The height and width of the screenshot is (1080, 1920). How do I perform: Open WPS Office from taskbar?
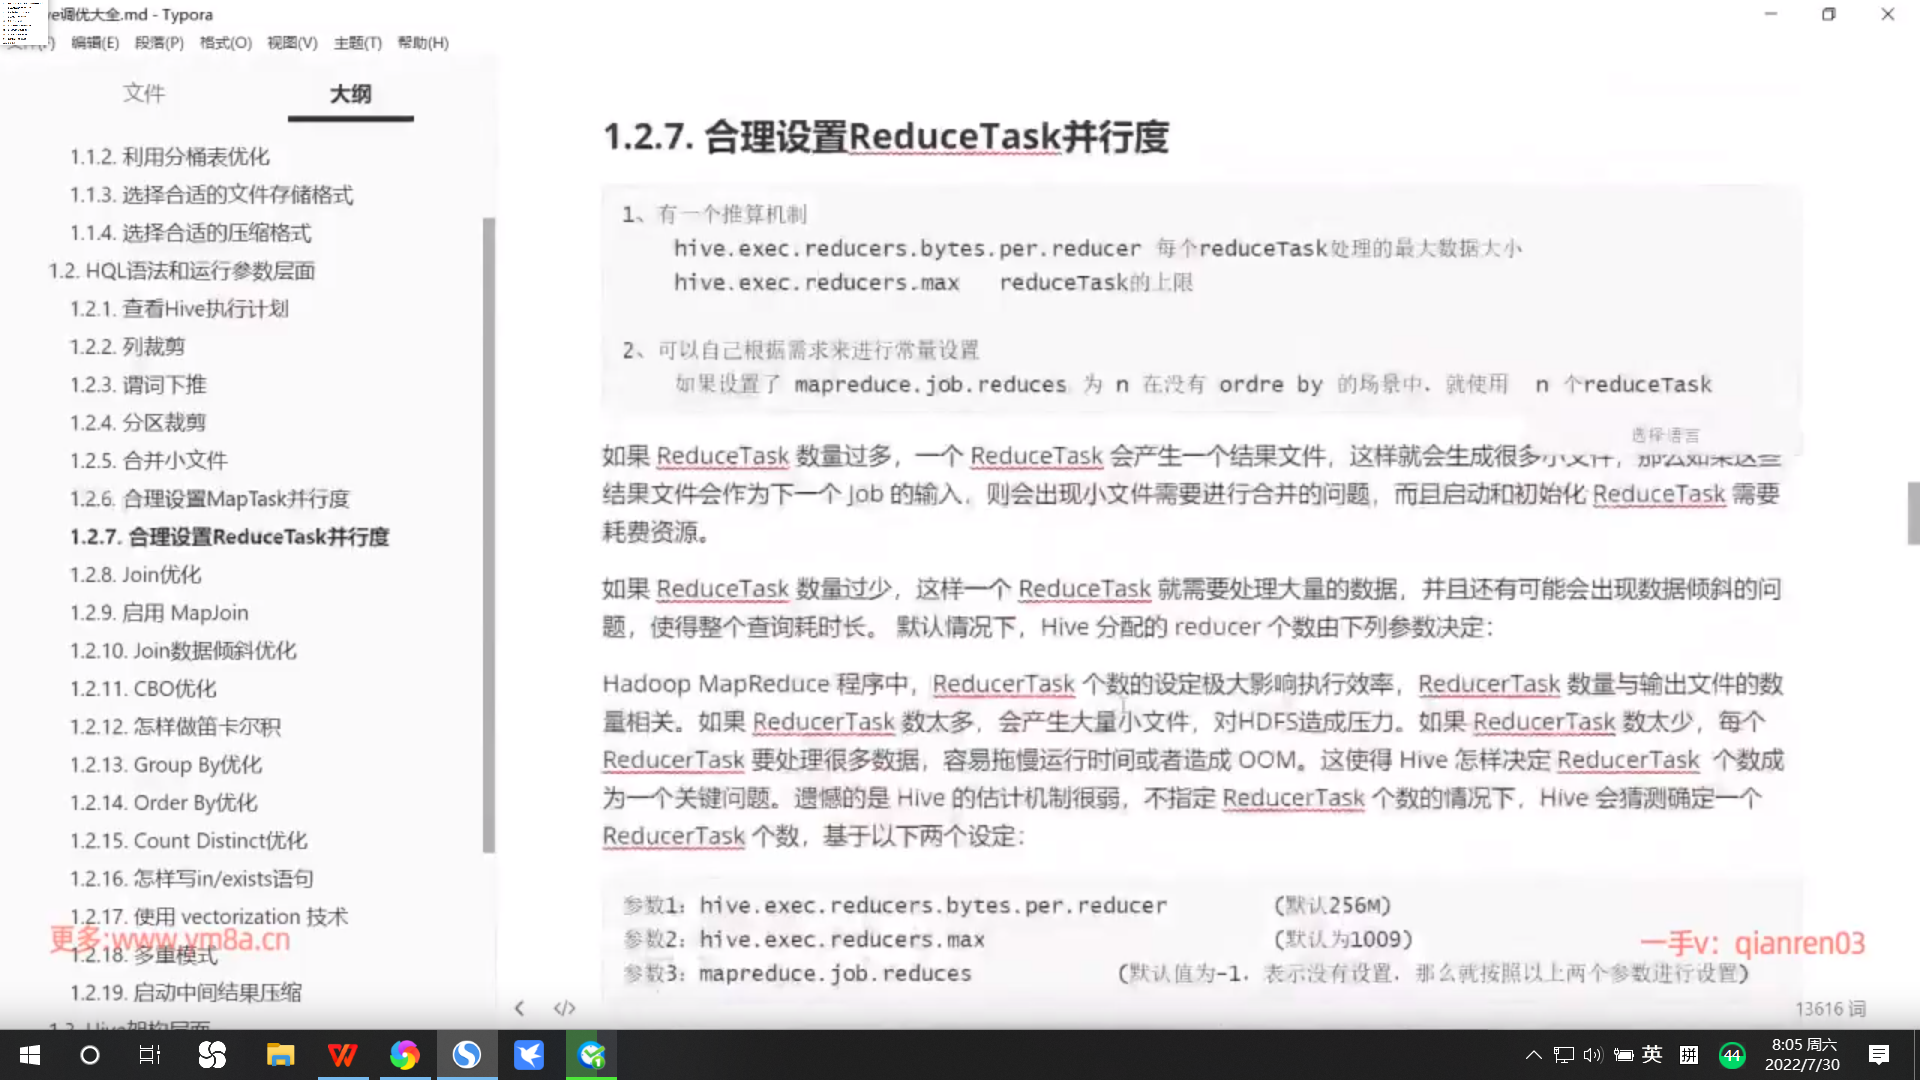(x=342, y=1055)
